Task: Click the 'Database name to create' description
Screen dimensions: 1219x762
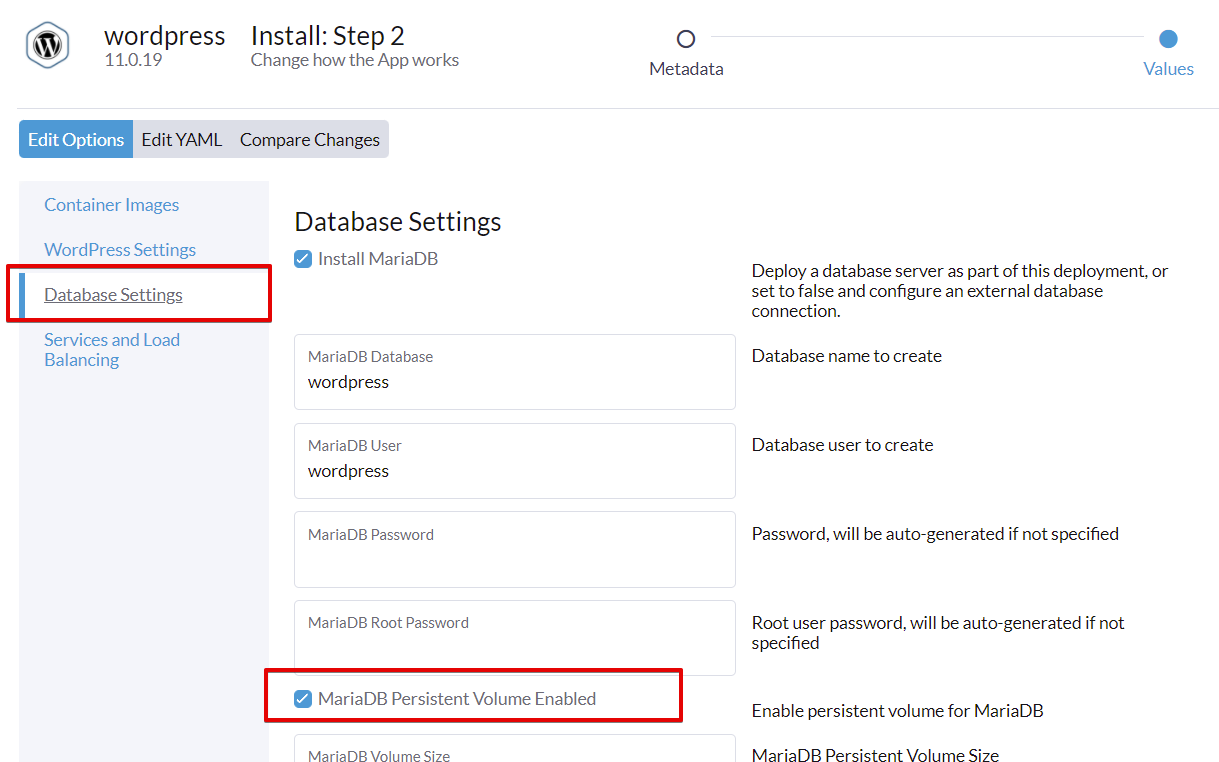Action: point(847,356)
